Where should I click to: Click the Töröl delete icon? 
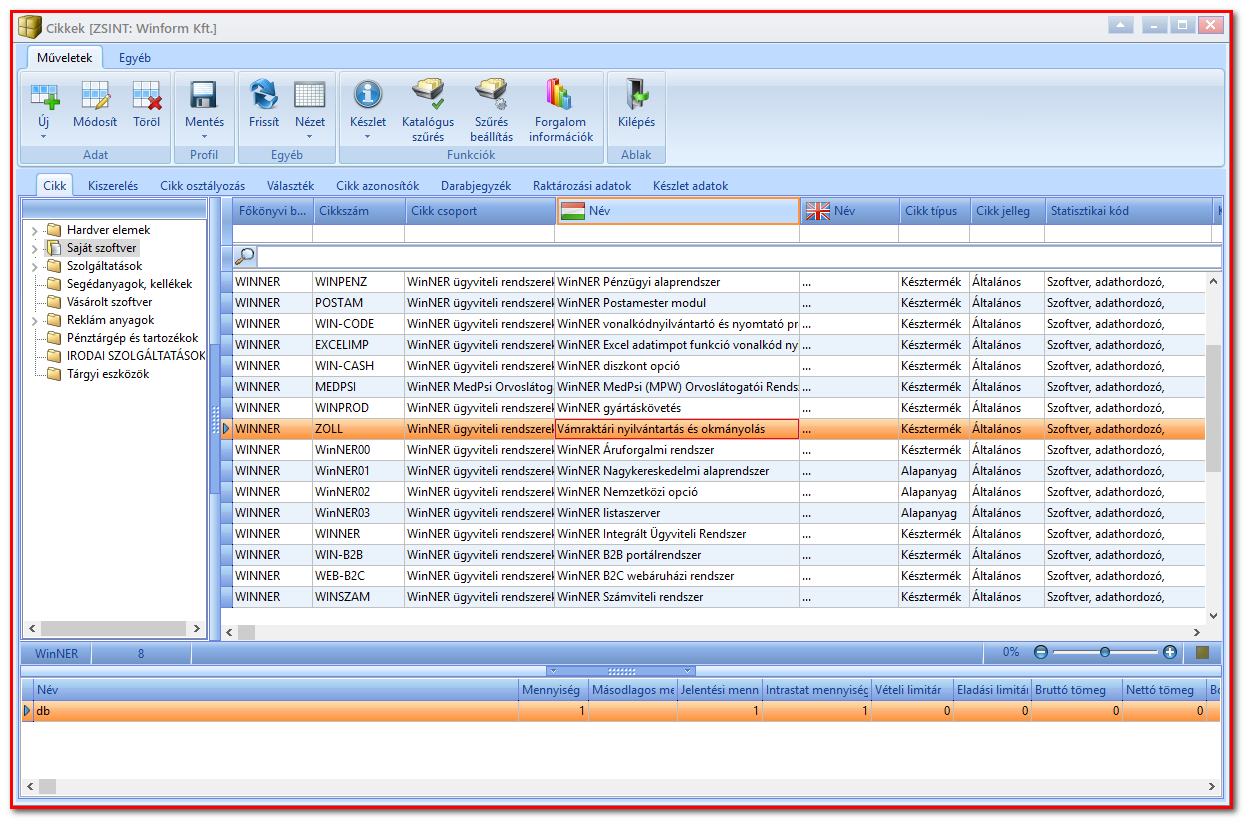(x=147, y=95)
